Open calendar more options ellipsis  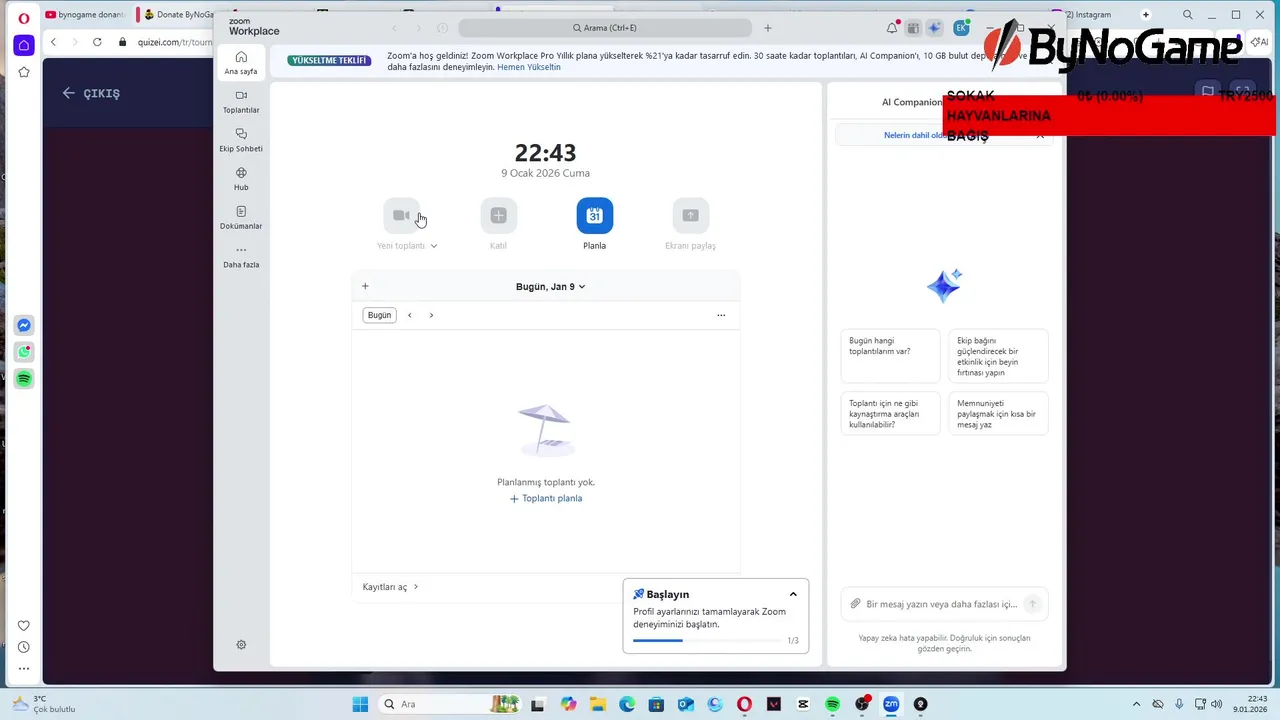[x=721, y=315]
